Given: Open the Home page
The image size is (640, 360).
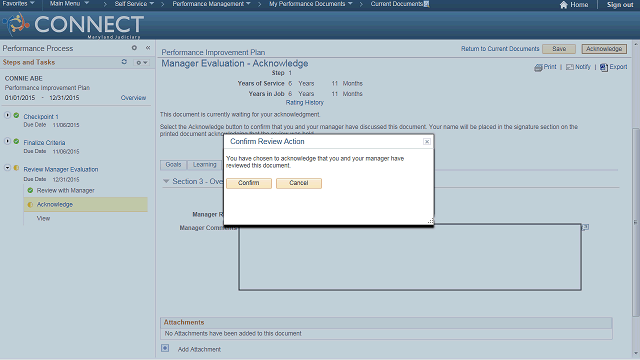Looking at the screenshot, I should point(574,4).
